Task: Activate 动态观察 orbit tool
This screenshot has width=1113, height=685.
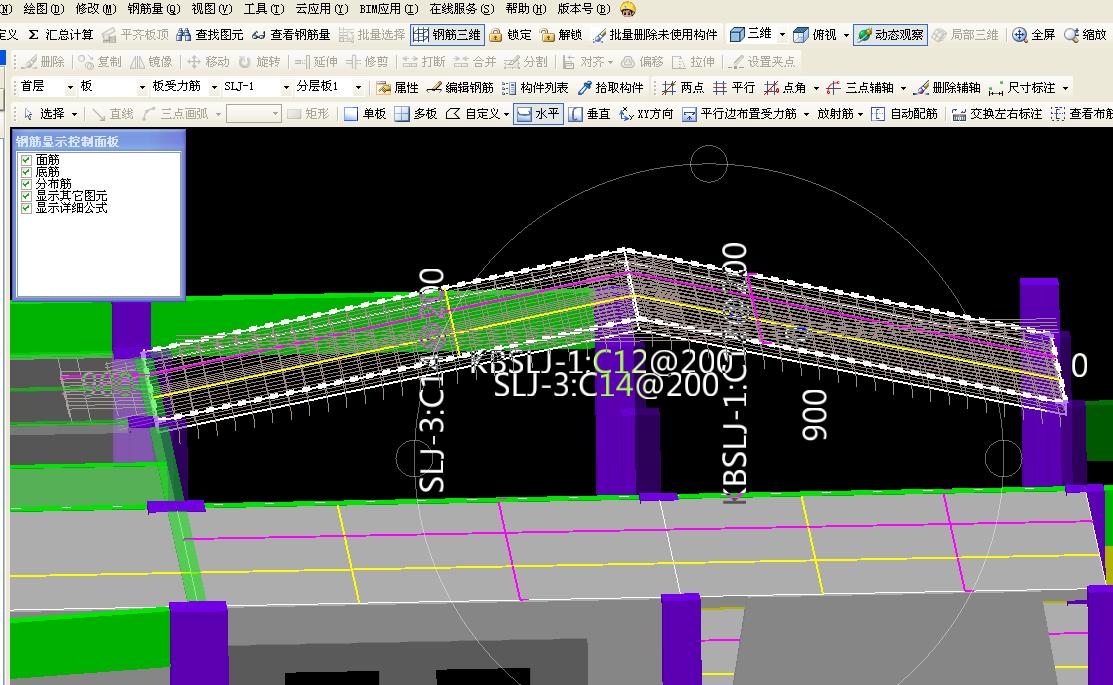Action: (890, 35)
